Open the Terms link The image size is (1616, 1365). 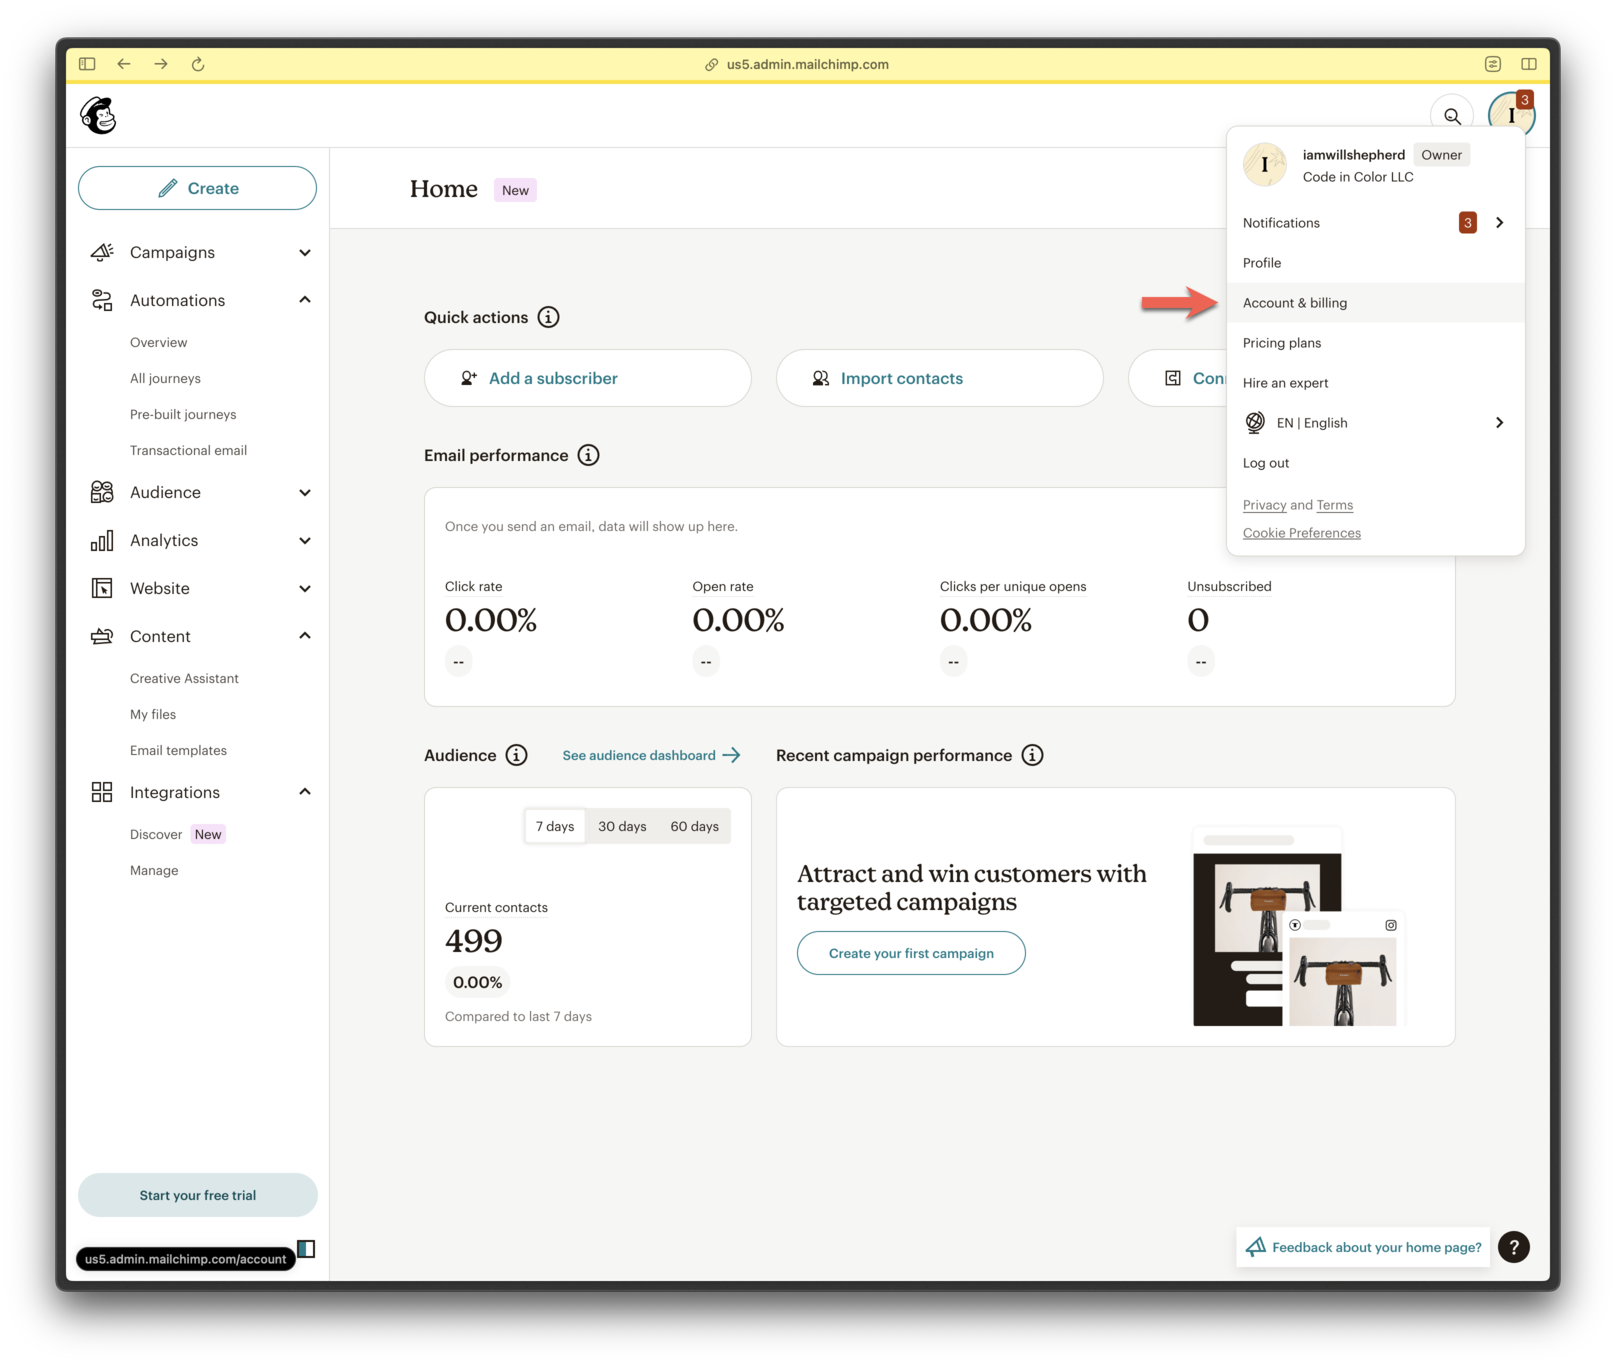[1334, 505]
